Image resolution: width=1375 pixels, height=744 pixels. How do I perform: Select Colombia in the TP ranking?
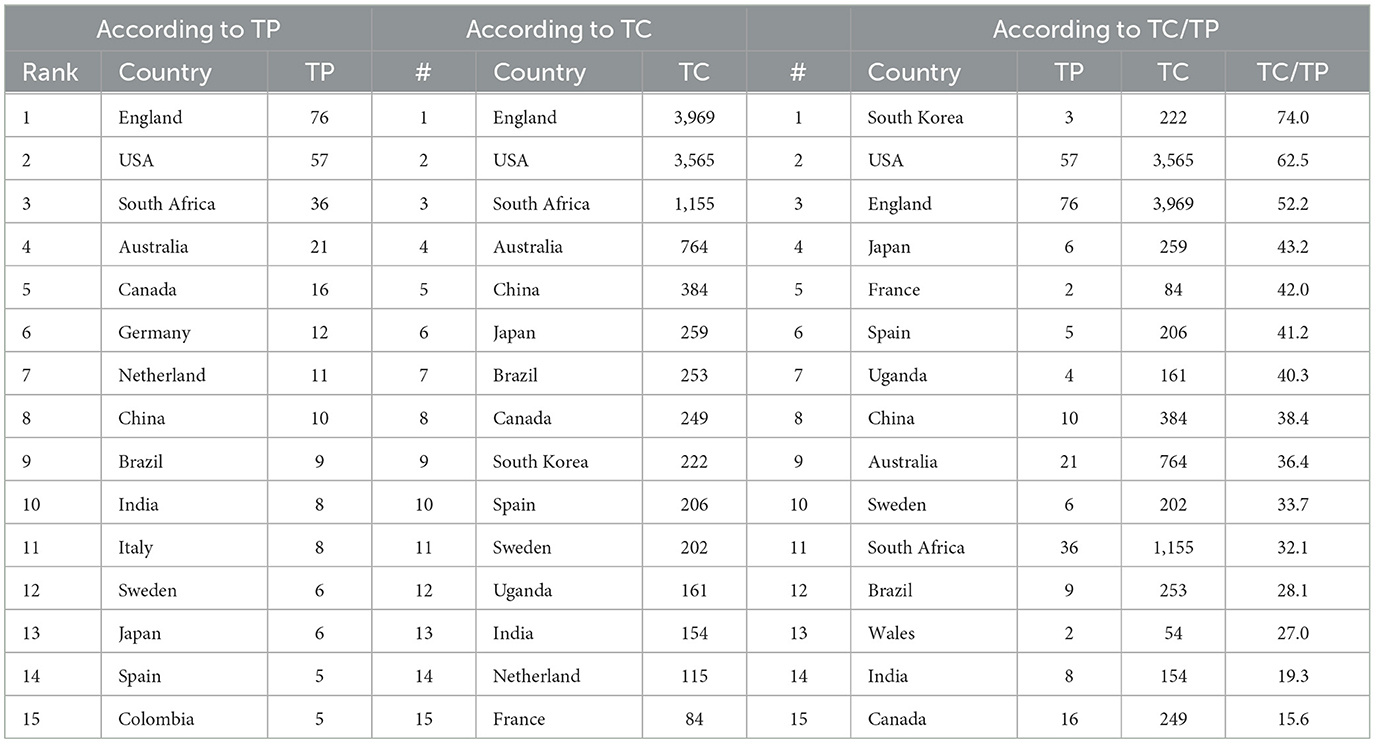pyautogui.click(x=156, y=719)
